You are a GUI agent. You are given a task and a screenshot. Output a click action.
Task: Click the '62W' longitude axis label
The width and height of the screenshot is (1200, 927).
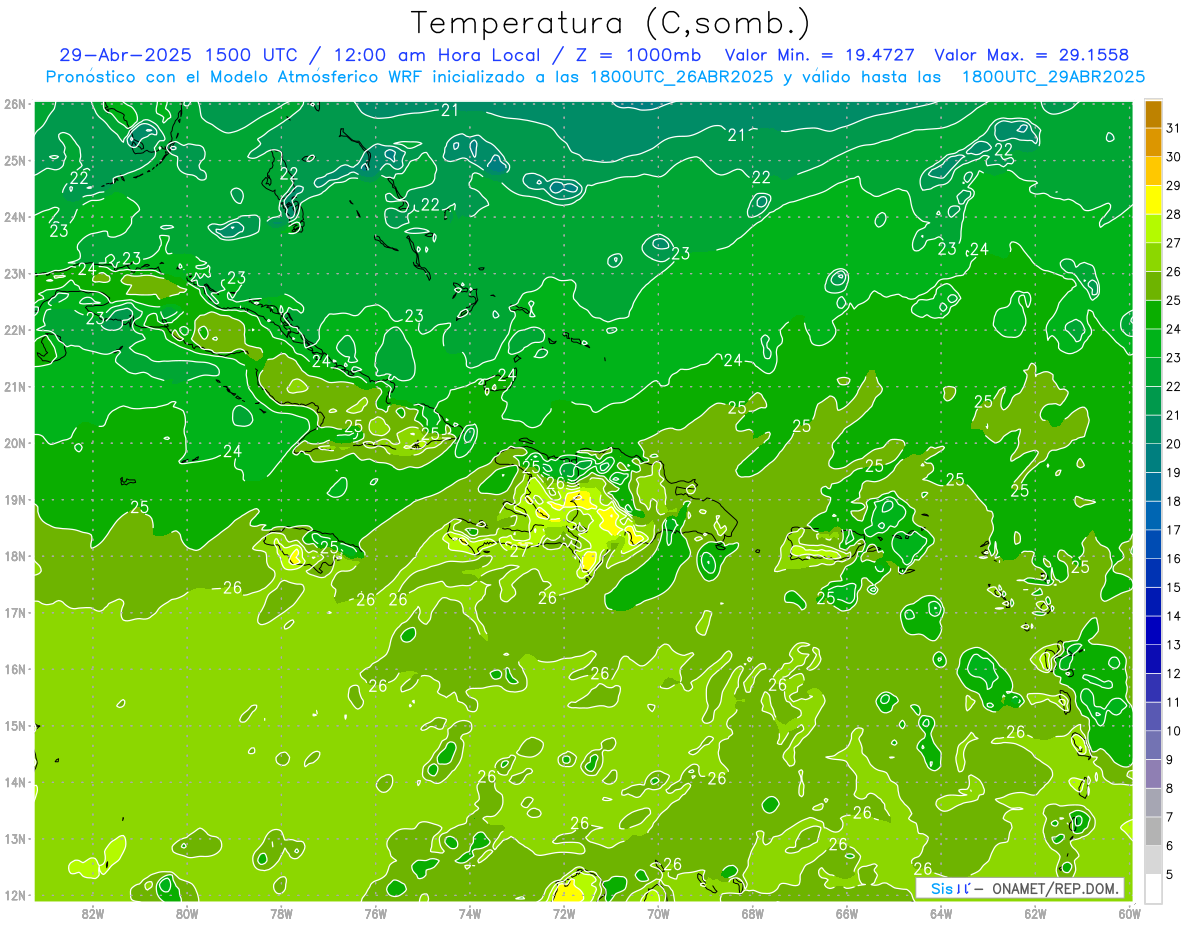[1035, 913]
